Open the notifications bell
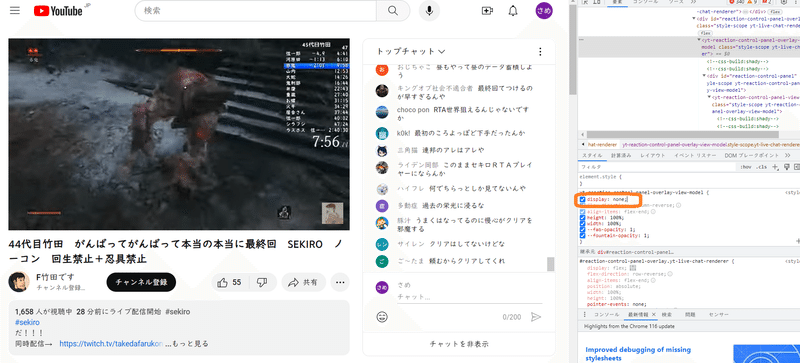800x363 pixels. click(x=513, y=11)
